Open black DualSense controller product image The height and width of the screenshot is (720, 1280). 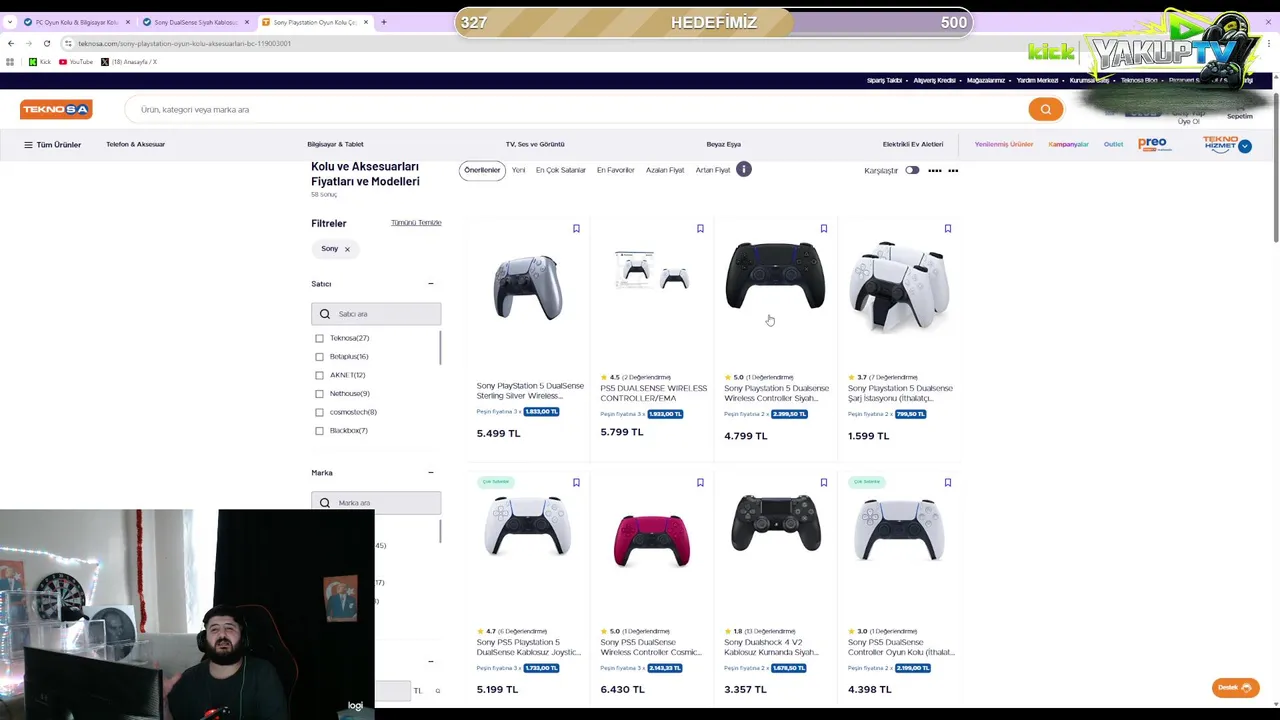point(775,275)
